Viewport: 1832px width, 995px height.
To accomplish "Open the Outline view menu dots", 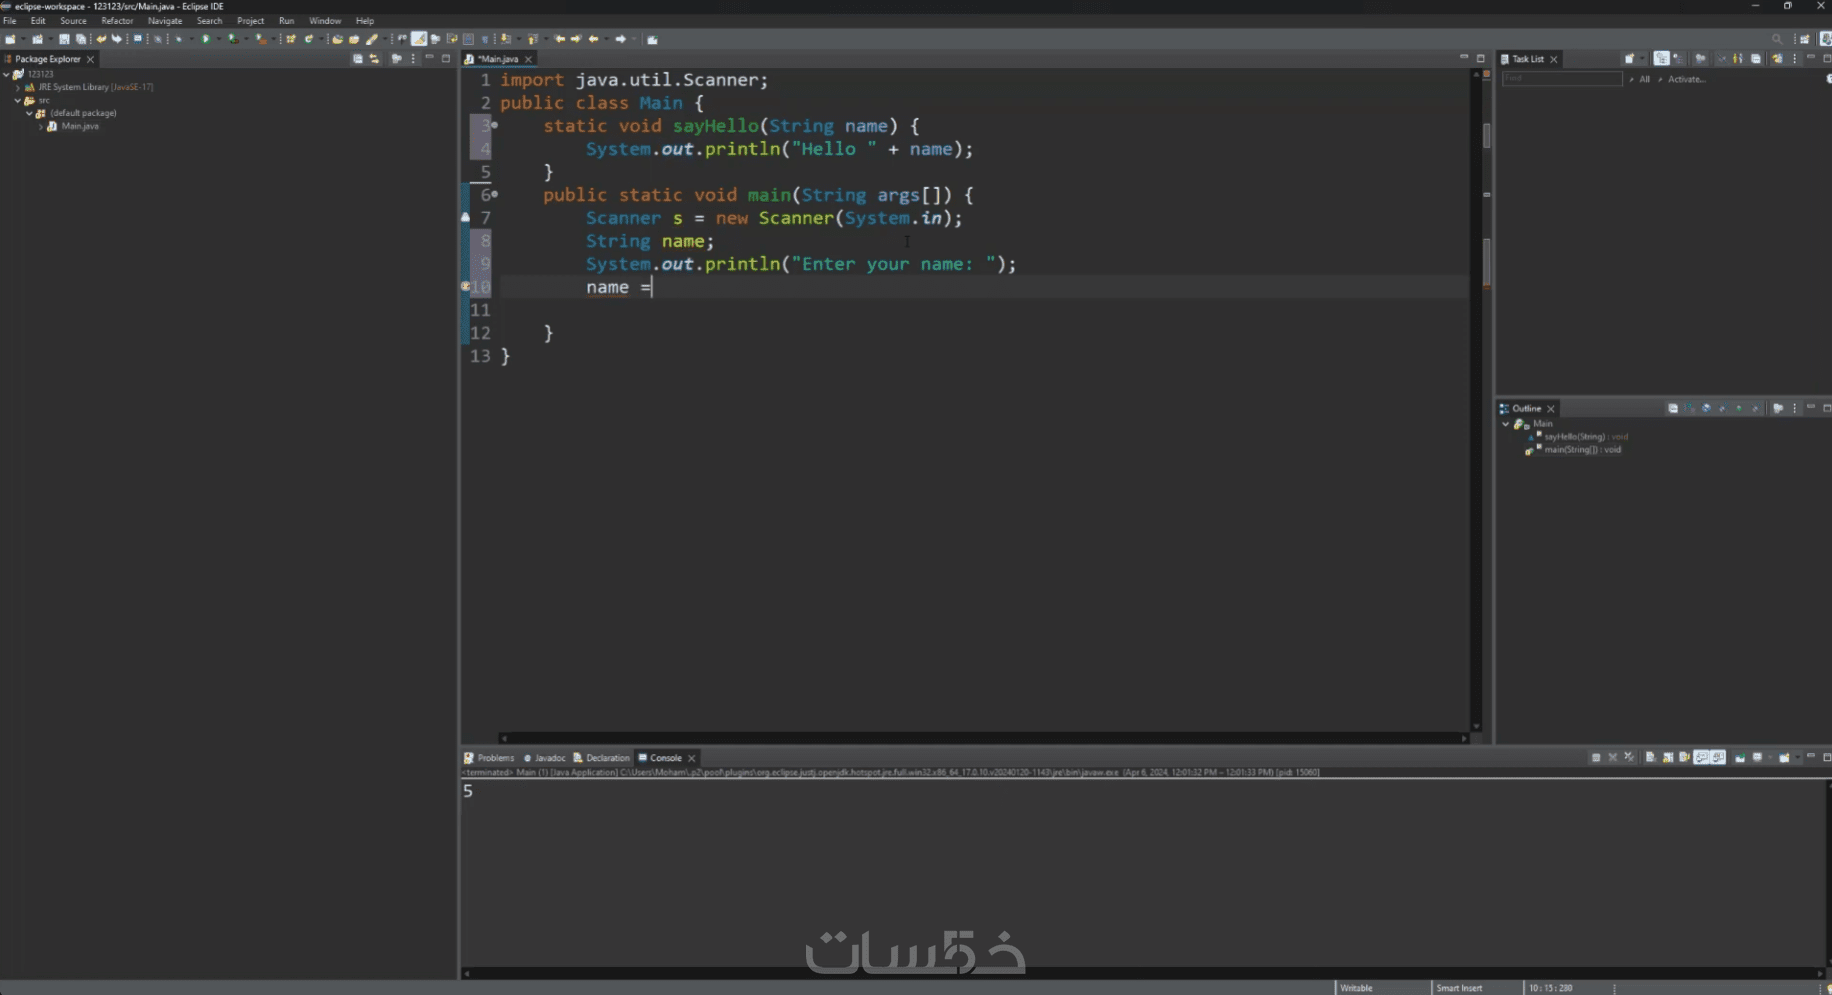I will (x=1795, y=408).
